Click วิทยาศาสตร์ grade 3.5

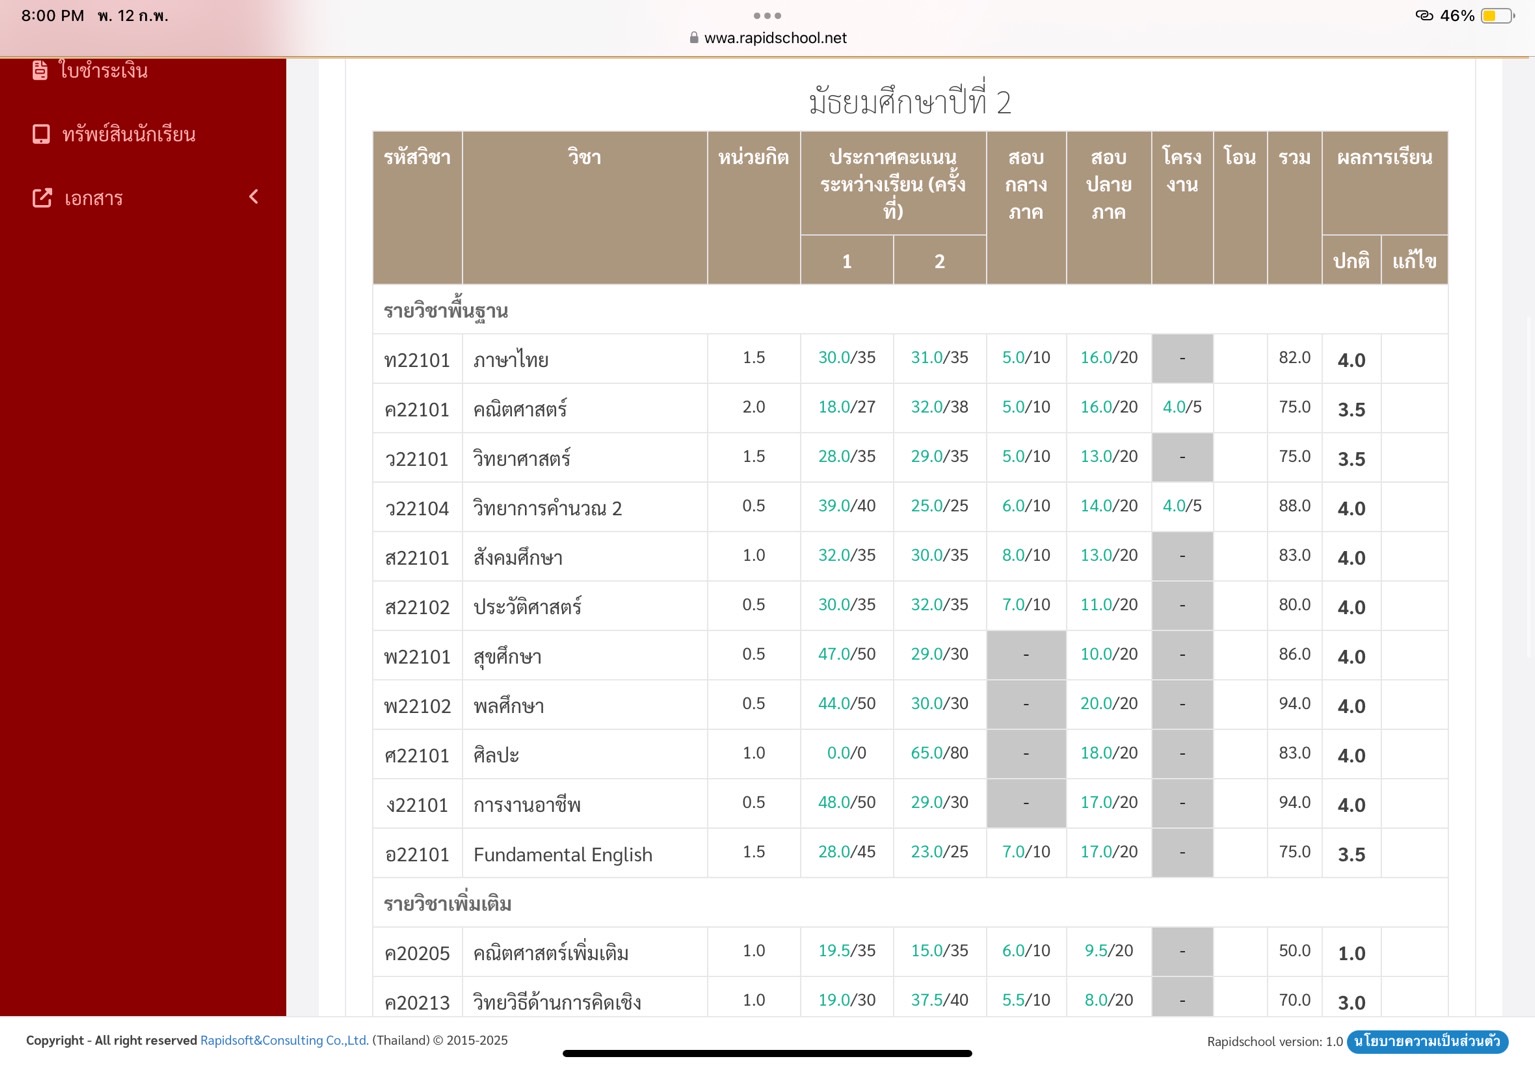(1351, 459)
